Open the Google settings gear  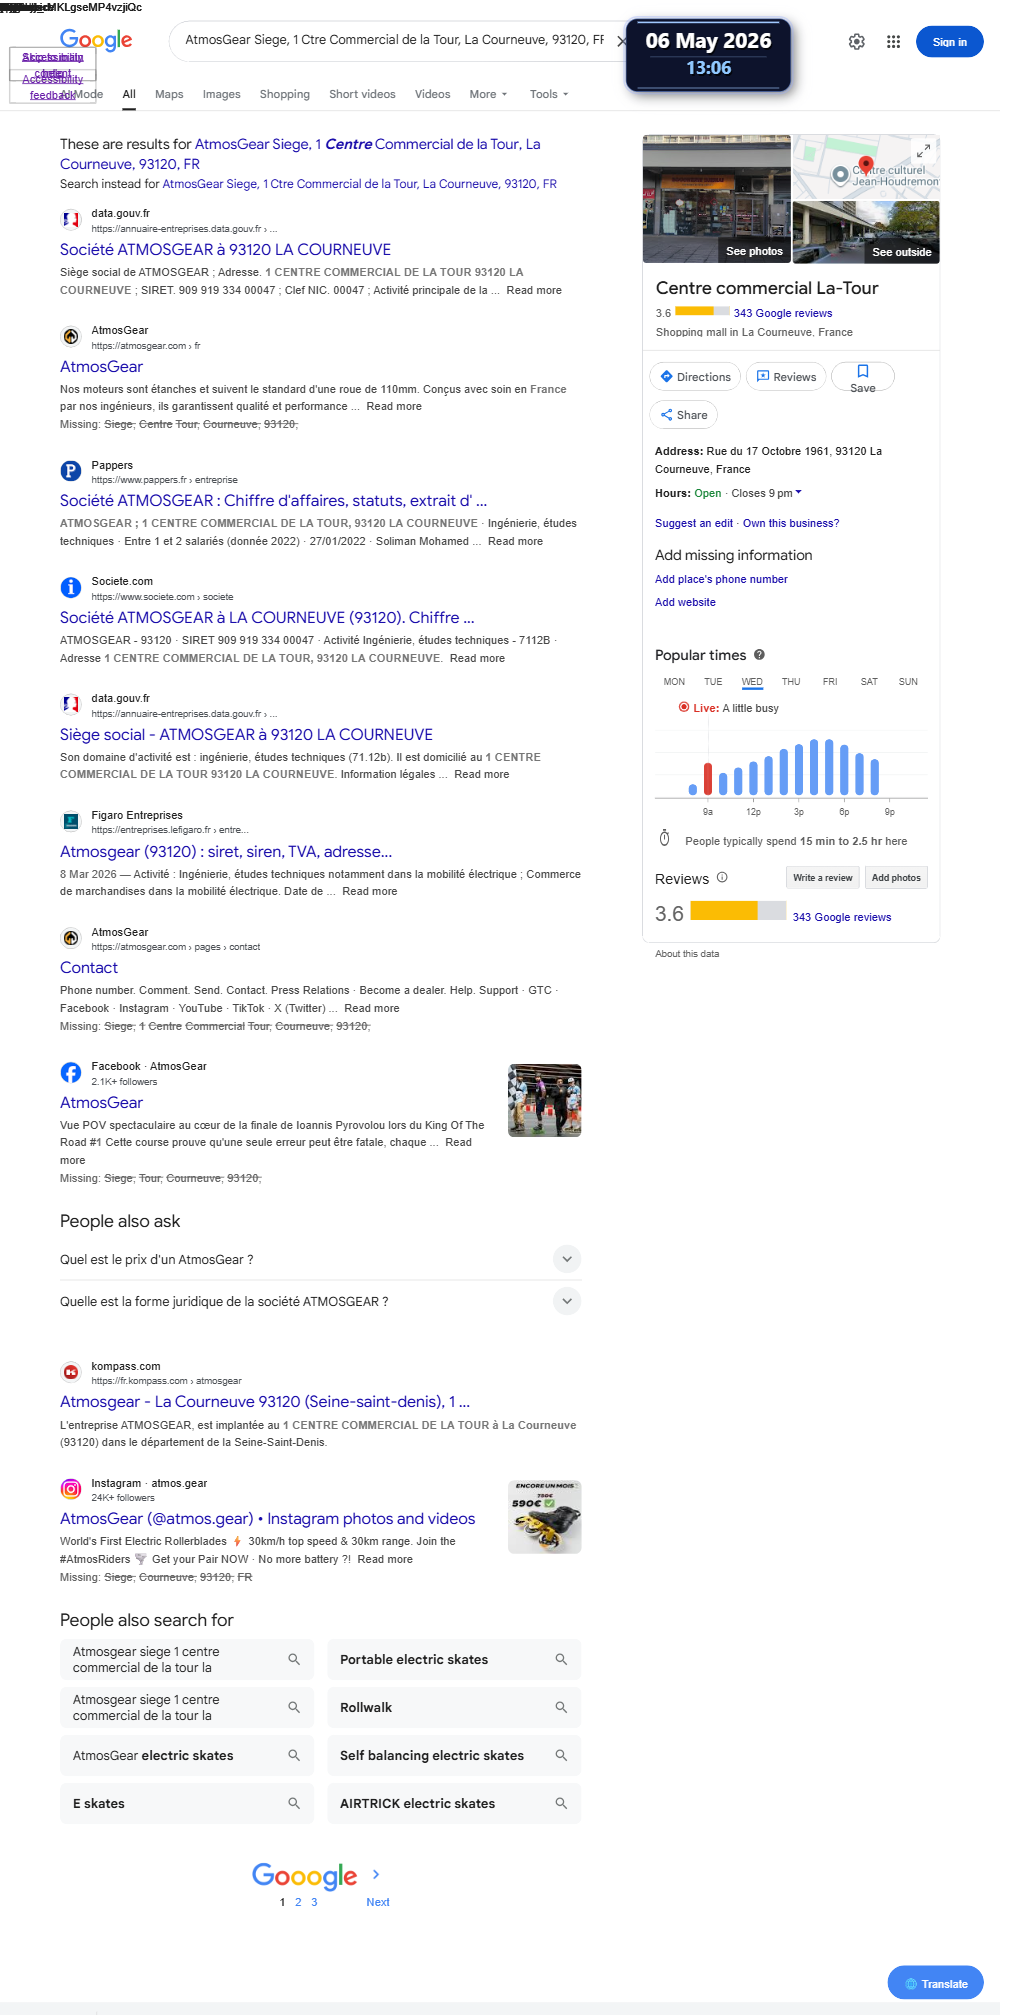click(x=857, y=42)
